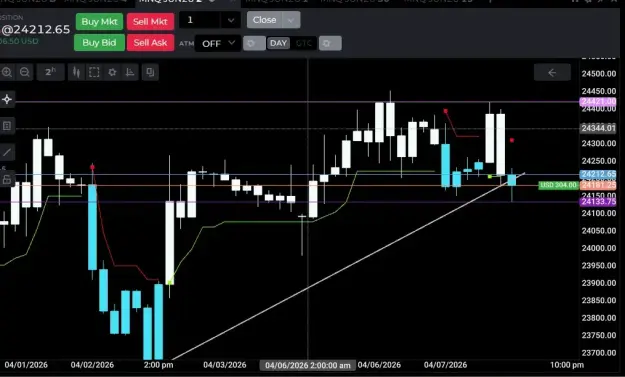Click Sell Mkt button

click(150, 22)
